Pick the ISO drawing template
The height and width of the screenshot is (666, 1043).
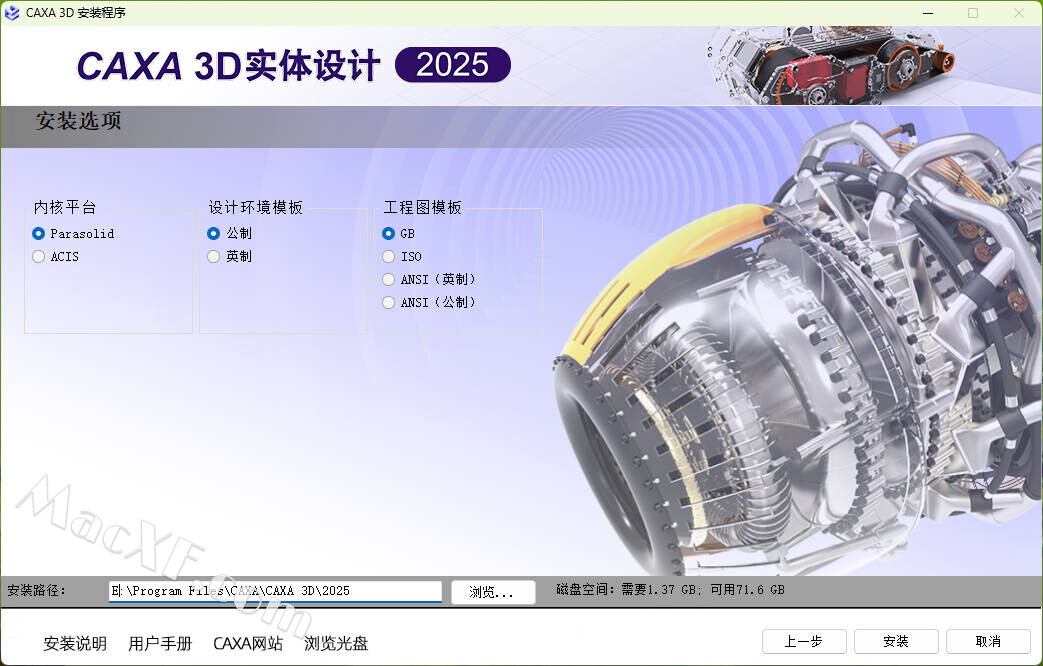point(389,256)
